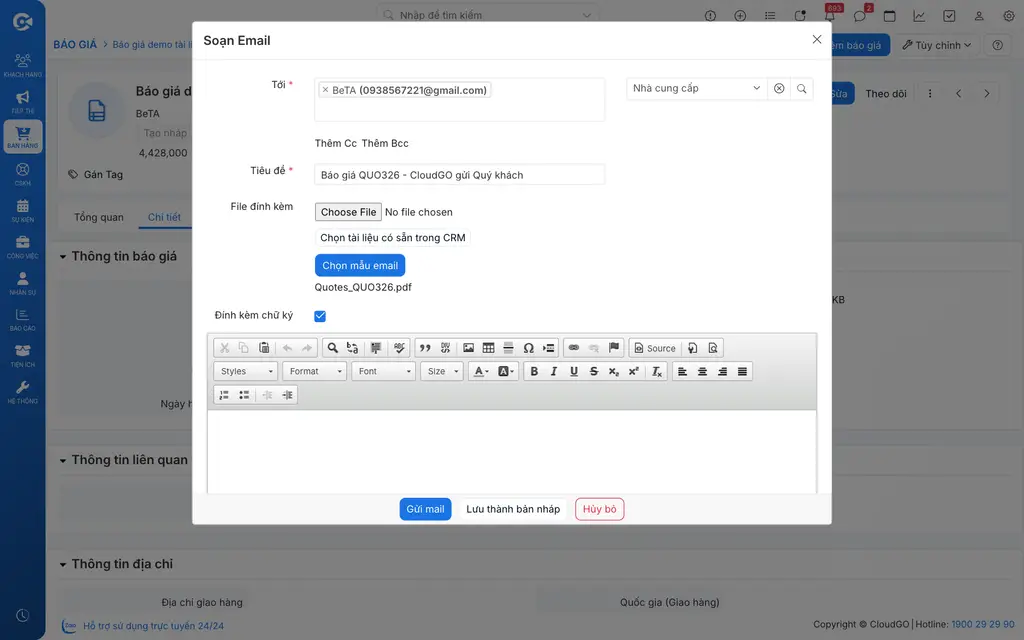Open the Styles dropdown

pos(246,372)
